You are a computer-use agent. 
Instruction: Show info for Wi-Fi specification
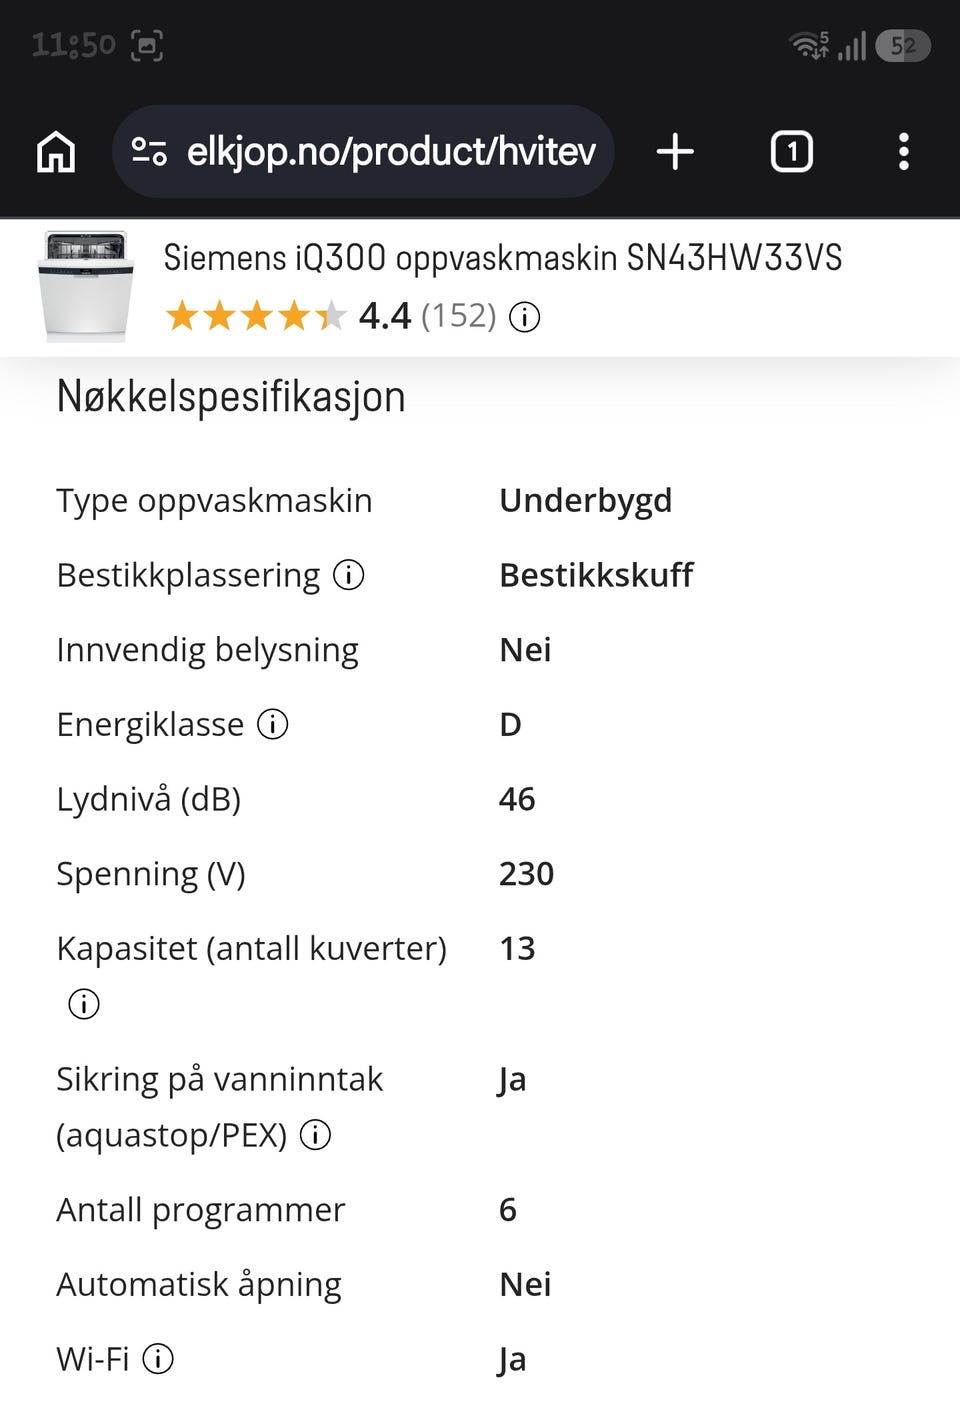point(158,1359)
